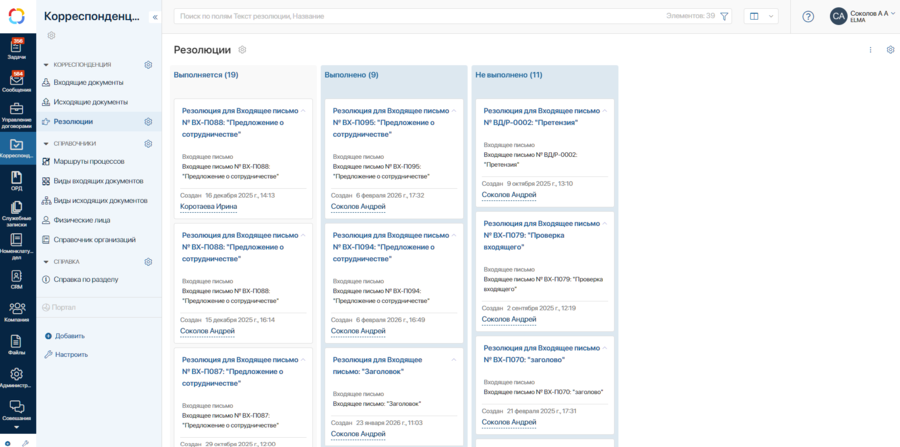Open the Файлы section icon

point(17,344)
